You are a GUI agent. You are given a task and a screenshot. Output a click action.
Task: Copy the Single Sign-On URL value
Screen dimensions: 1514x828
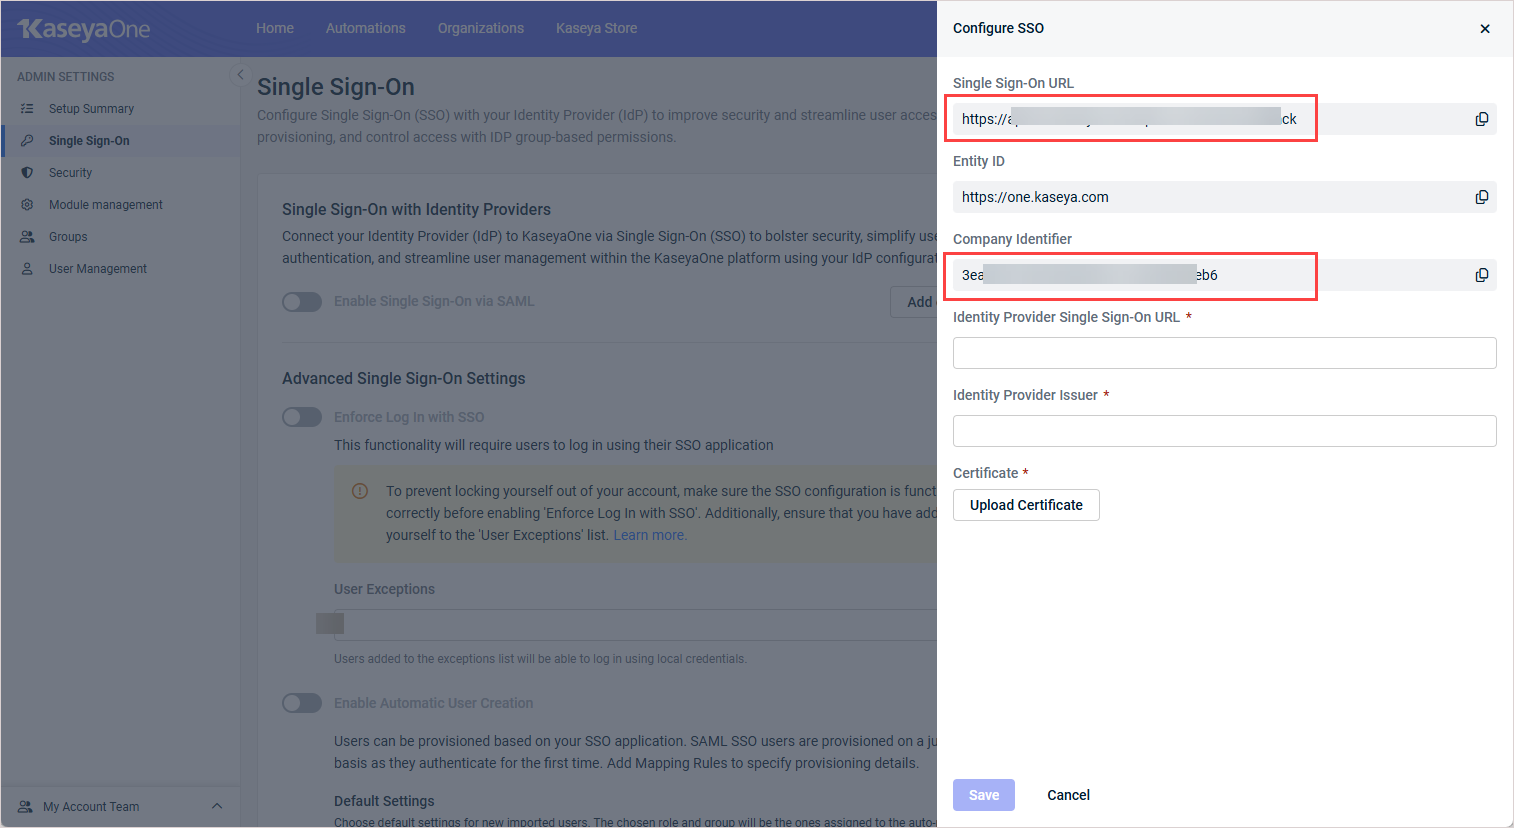pyautogui.click(x=1481, y=119)
